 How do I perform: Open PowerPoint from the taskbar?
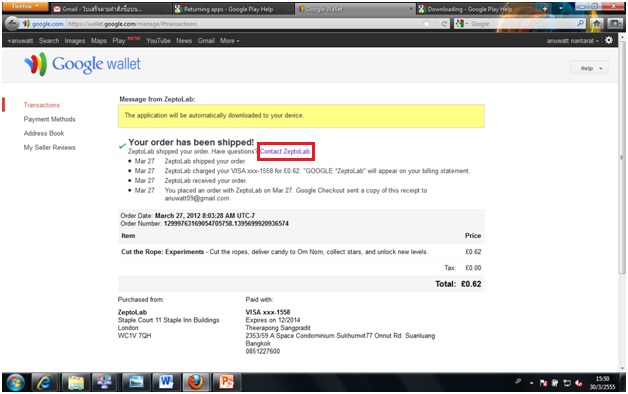226,382
